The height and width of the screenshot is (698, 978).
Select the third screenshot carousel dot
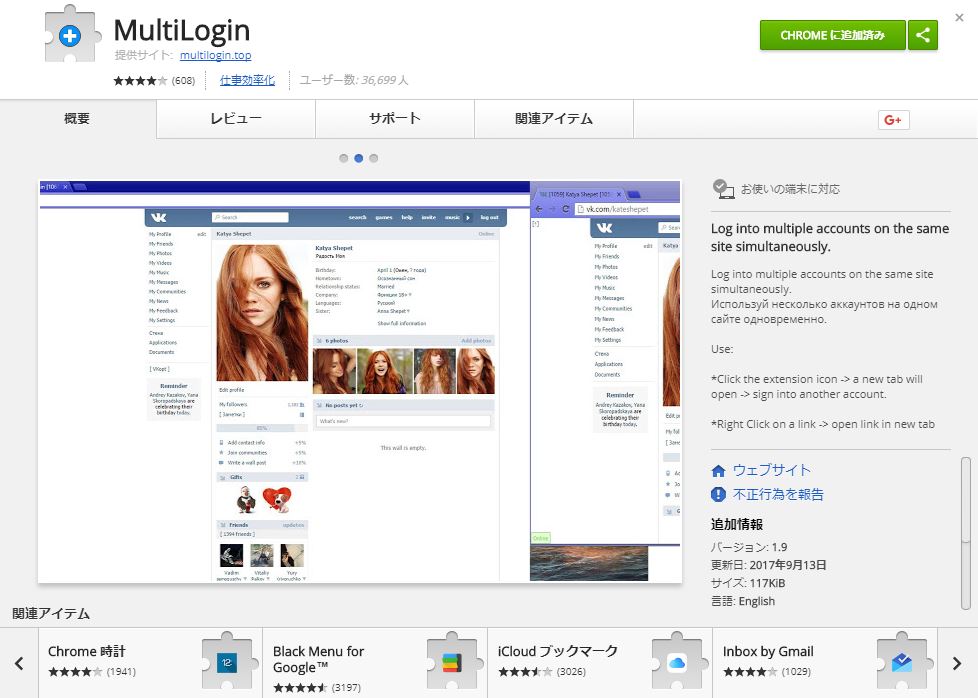point(374,158)
